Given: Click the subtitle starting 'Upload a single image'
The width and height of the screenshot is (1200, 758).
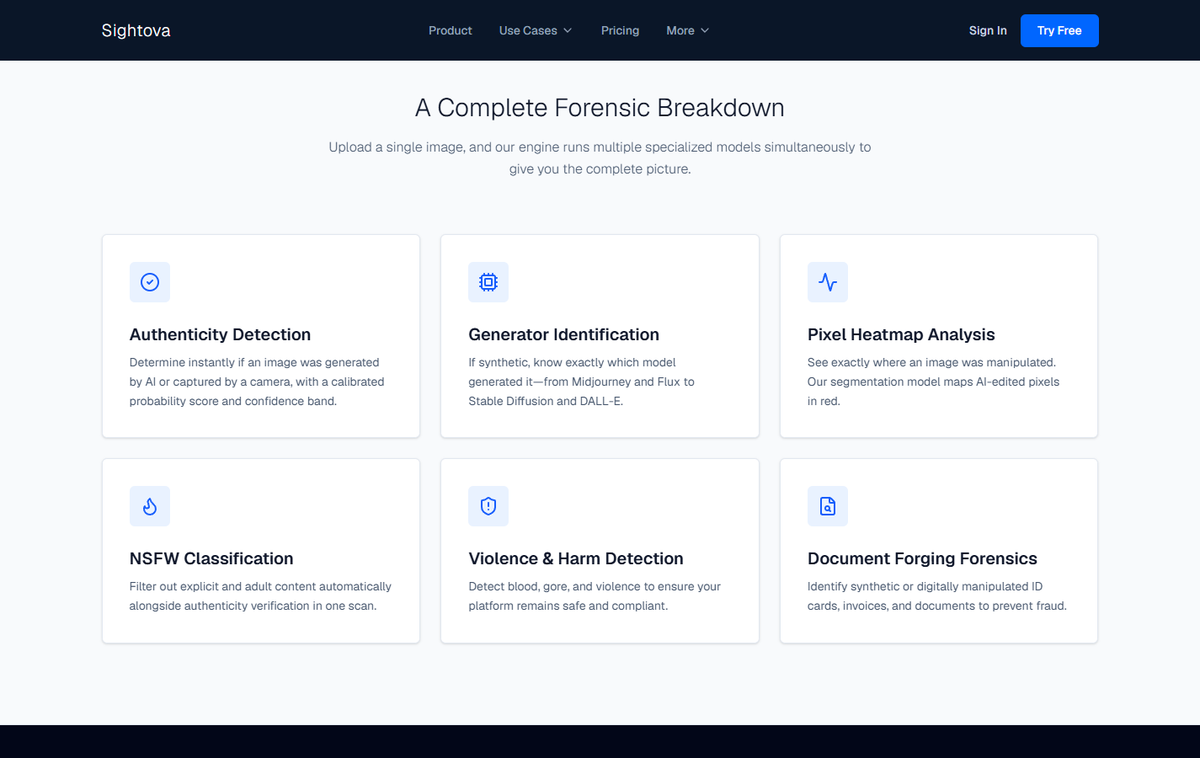Looking at the screenshot, I should click(600, 158).
